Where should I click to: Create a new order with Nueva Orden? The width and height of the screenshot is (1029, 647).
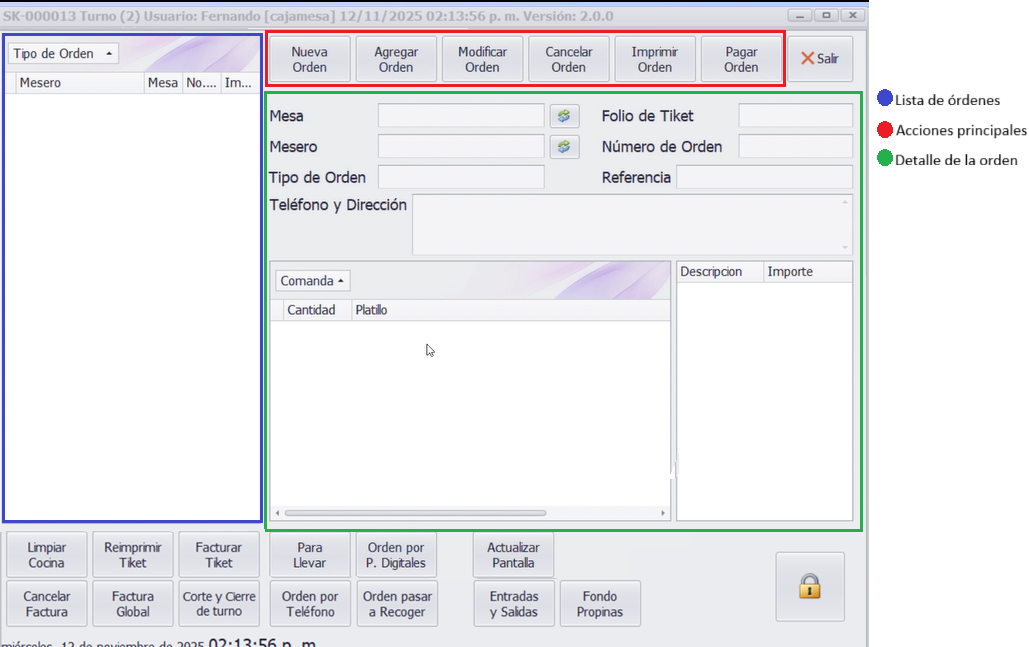pyautogui.click(x=310, y=60)
